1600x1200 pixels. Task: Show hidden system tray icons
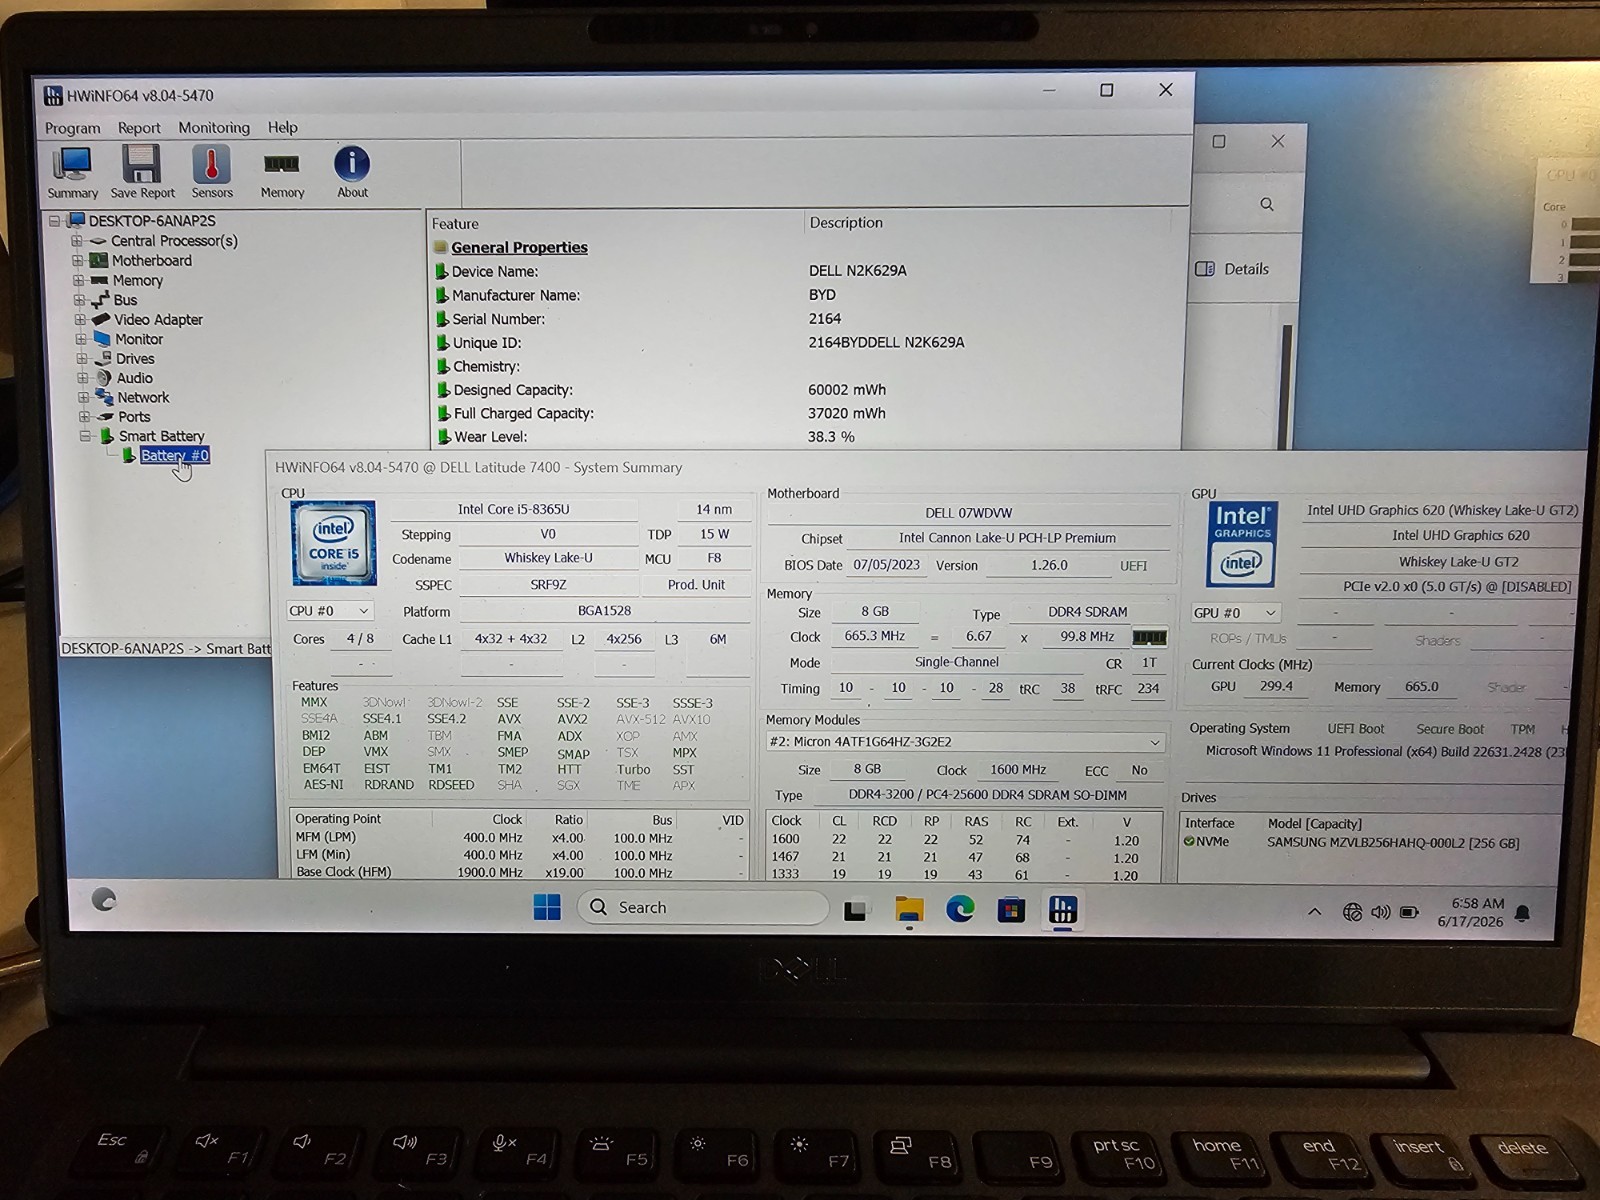click(1314, 912)
